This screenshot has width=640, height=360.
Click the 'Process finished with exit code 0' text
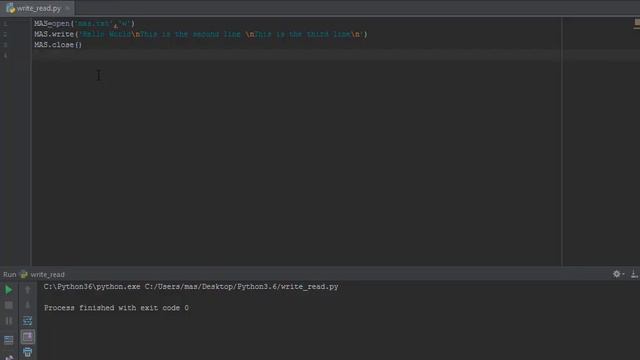[116, 308]
